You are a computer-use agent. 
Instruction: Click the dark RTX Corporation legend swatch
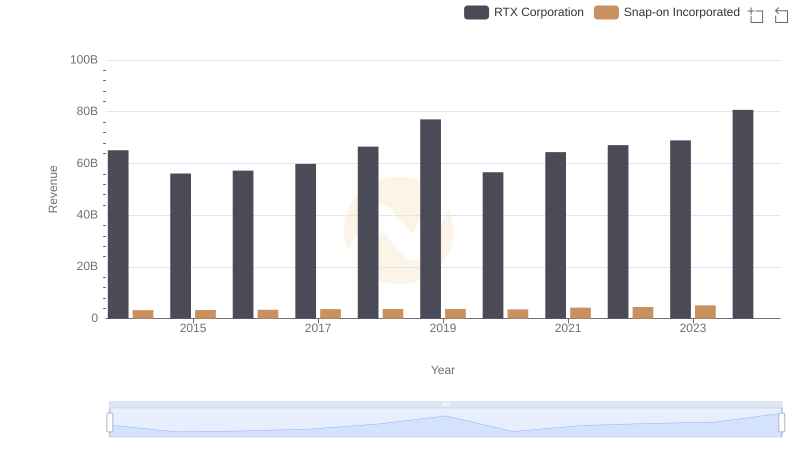coord(477,12)
